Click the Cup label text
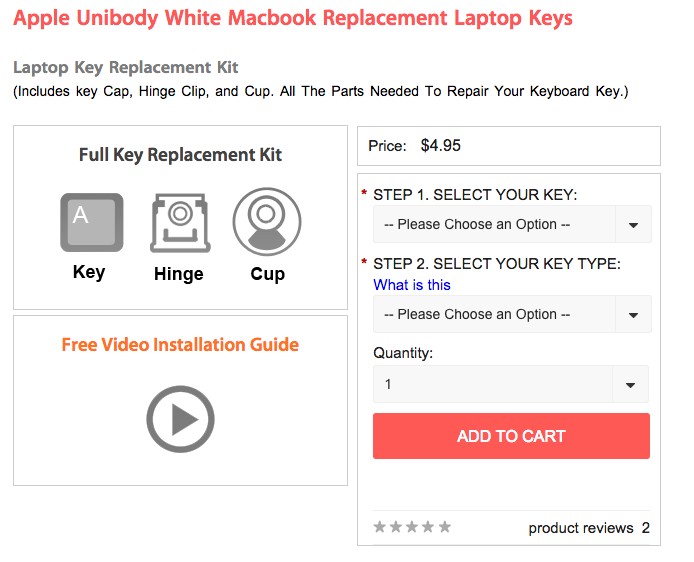Image resolution: width=694 pixels, height=562 pixels. pyautogui.click(x=267, y=274)
